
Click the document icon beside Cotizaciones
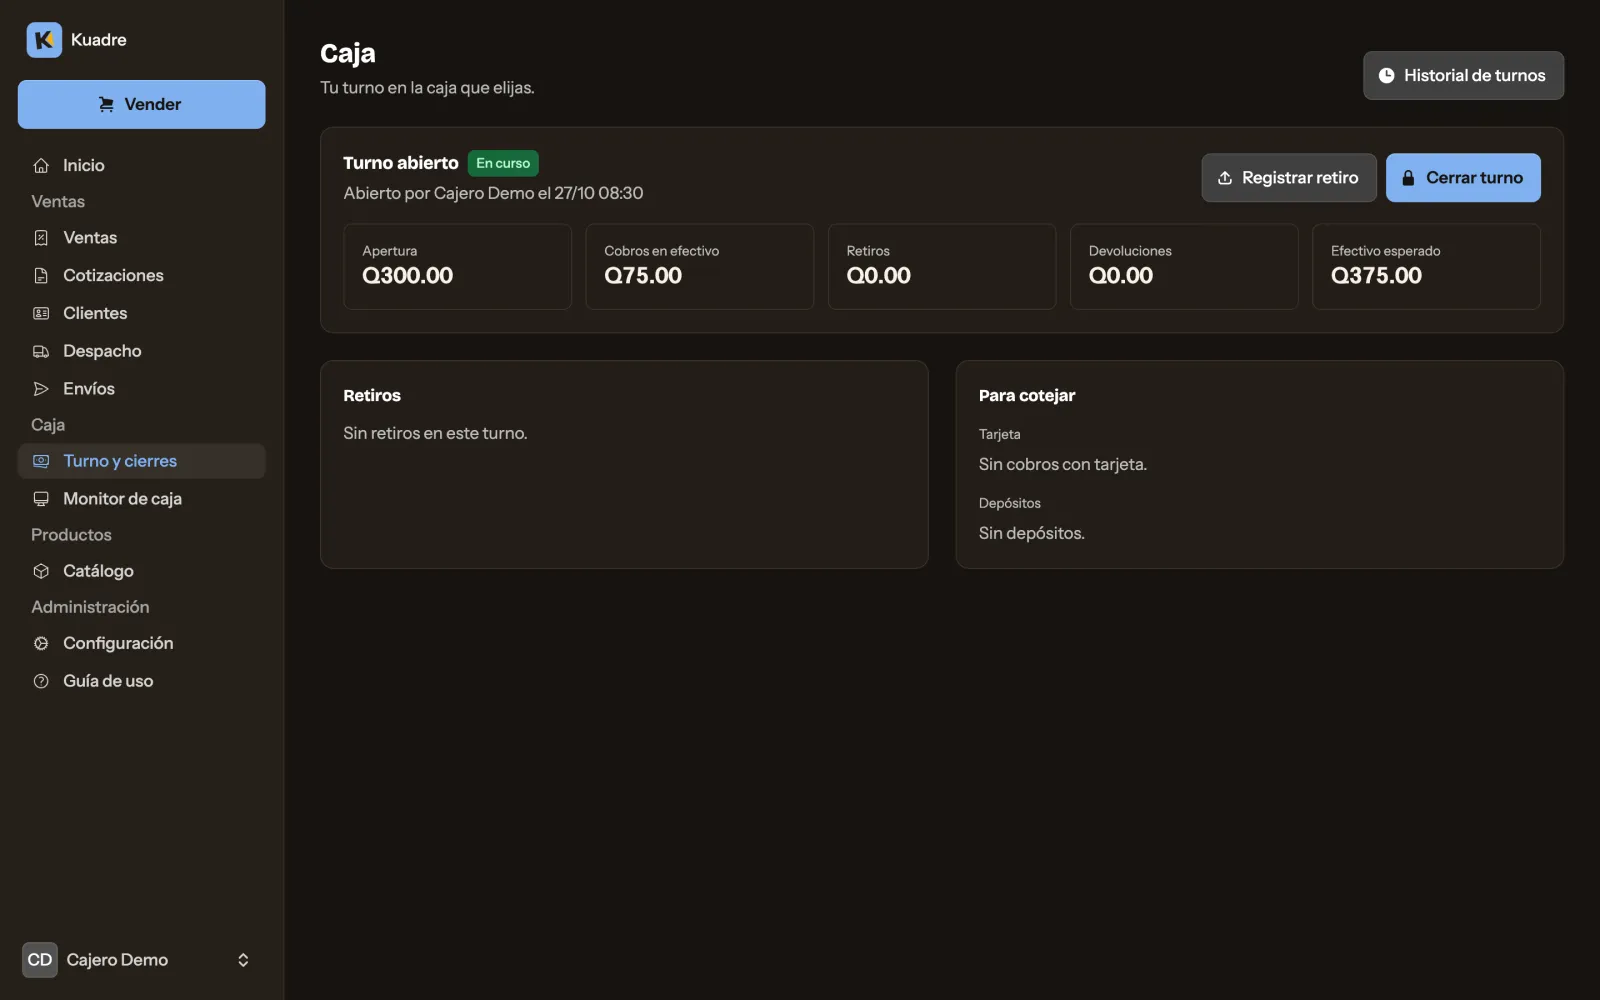pos(41,276)
